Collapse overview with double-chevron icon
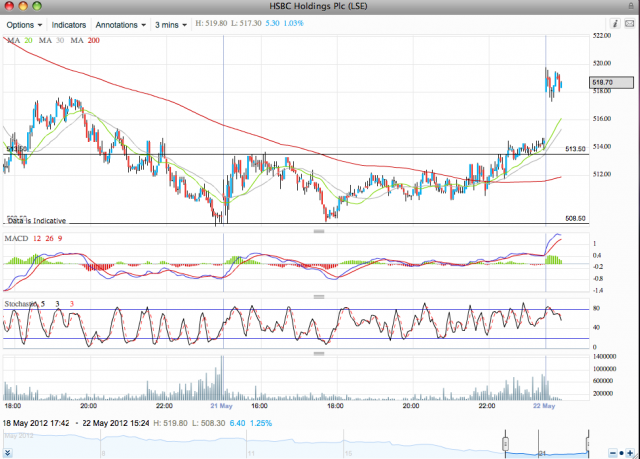 pyautogui.click(x=8, y=452)
